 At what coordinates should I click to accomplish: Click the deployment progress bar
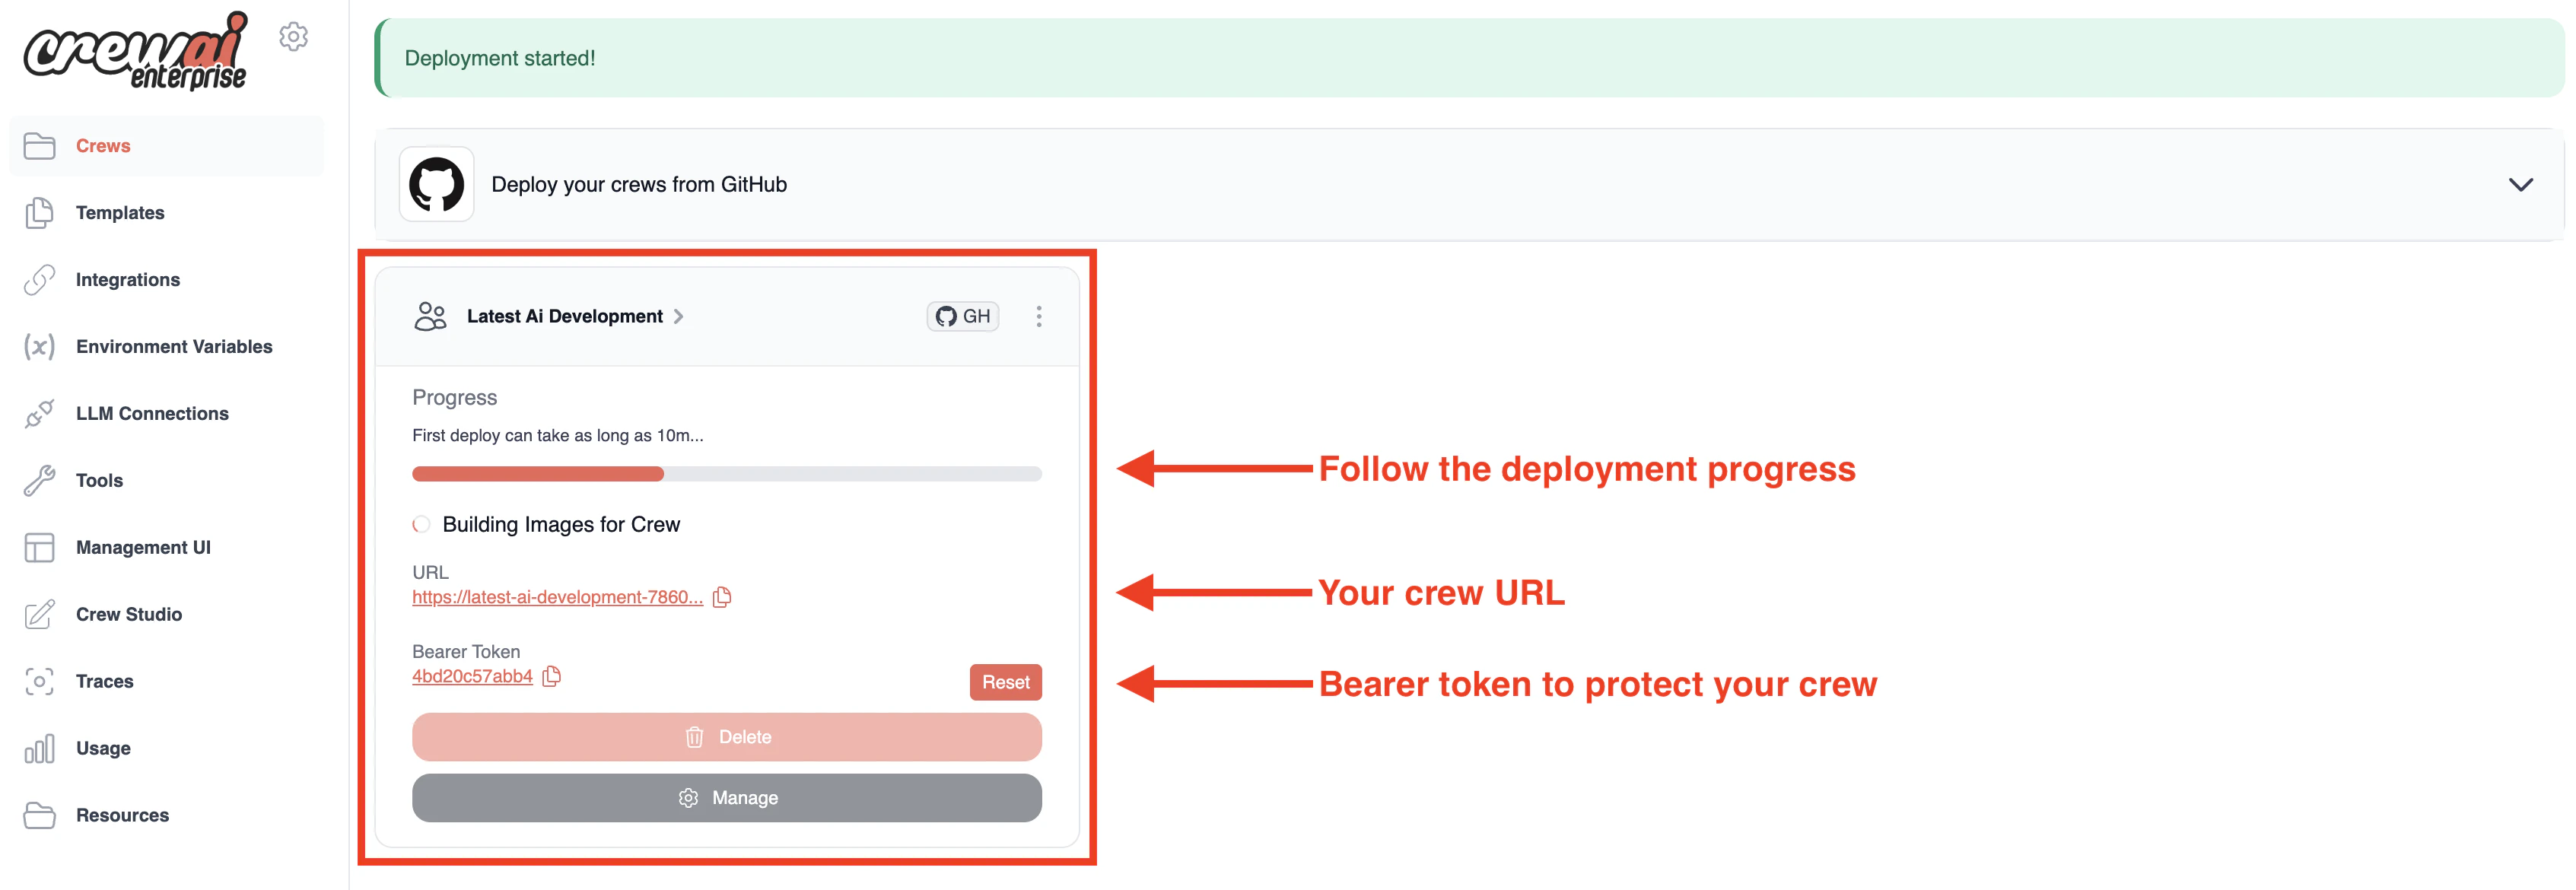727,473
